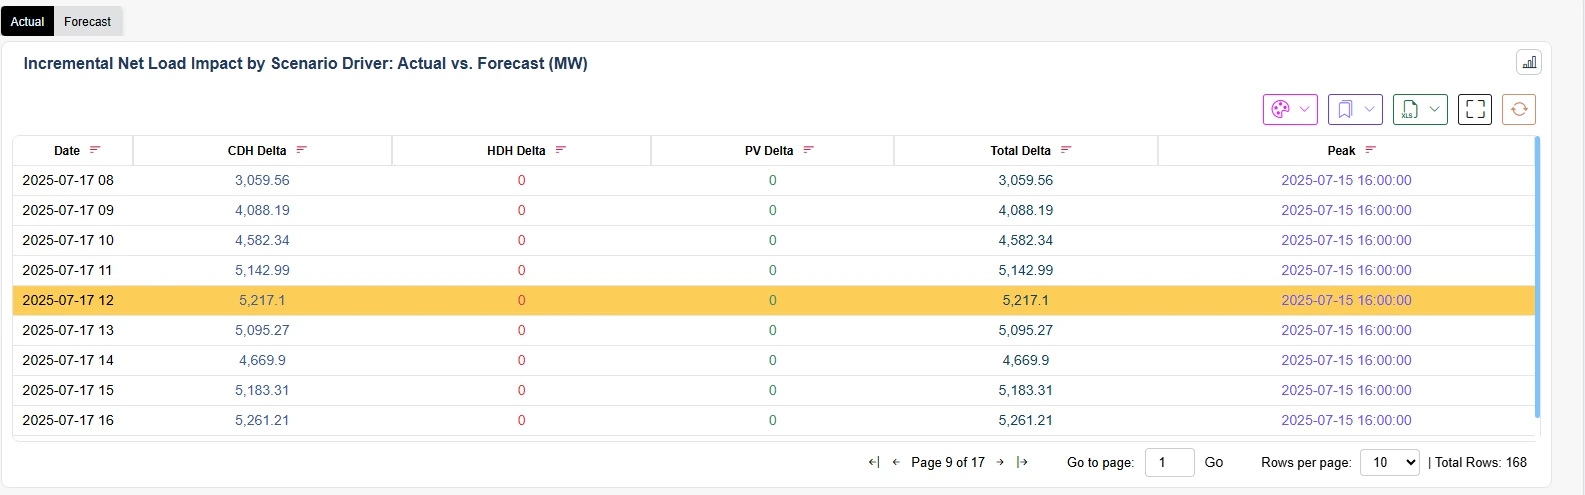The image size is (1585, 495).
Task: Select the Actual tab
Action: [x=27, y=21]
